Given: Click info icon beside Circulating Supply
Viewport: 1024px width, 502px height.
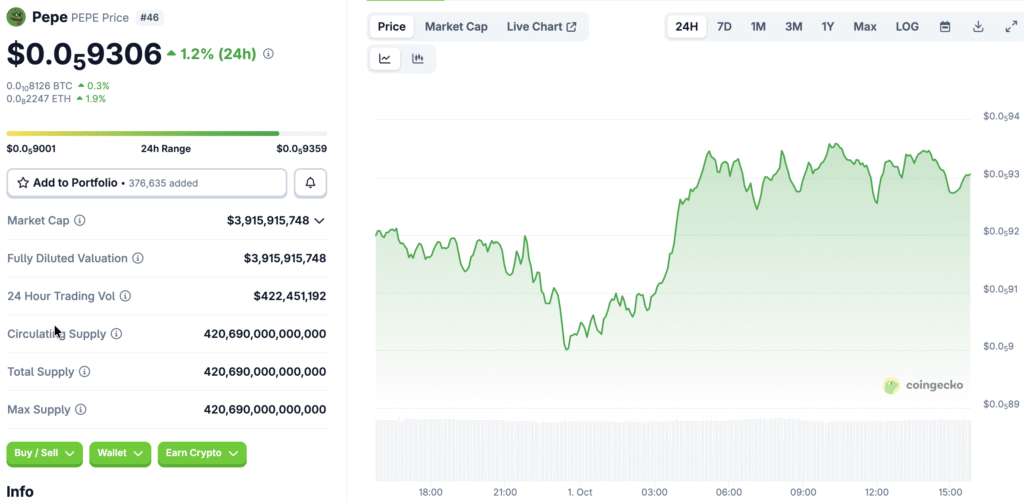Looking at the screenshot, I should 116,334.
